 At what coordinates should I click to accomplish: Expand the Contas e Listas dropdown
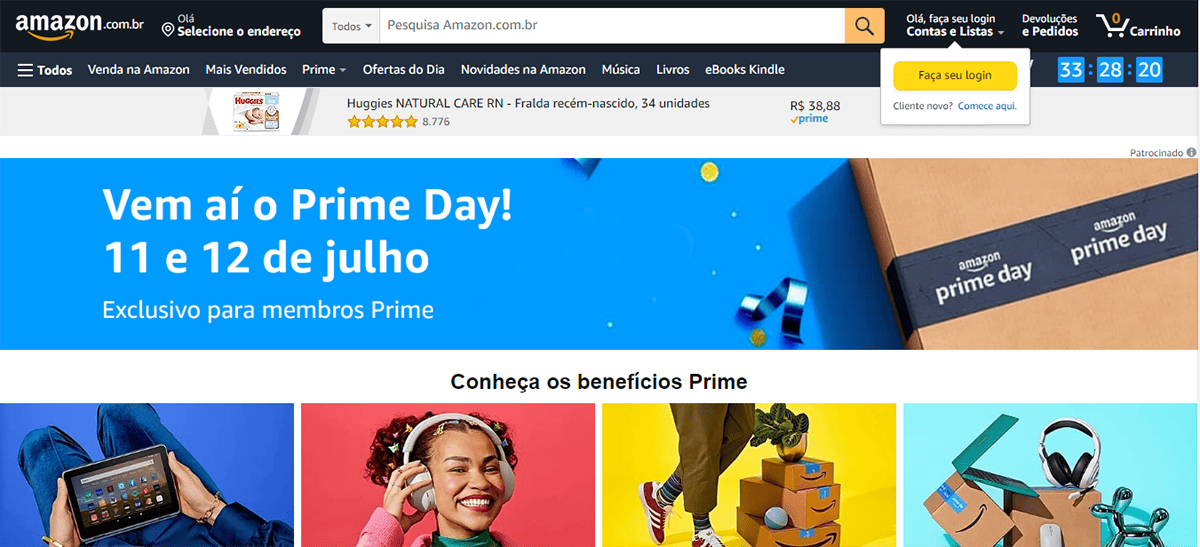pyautogui.click(x=955, y=32)
